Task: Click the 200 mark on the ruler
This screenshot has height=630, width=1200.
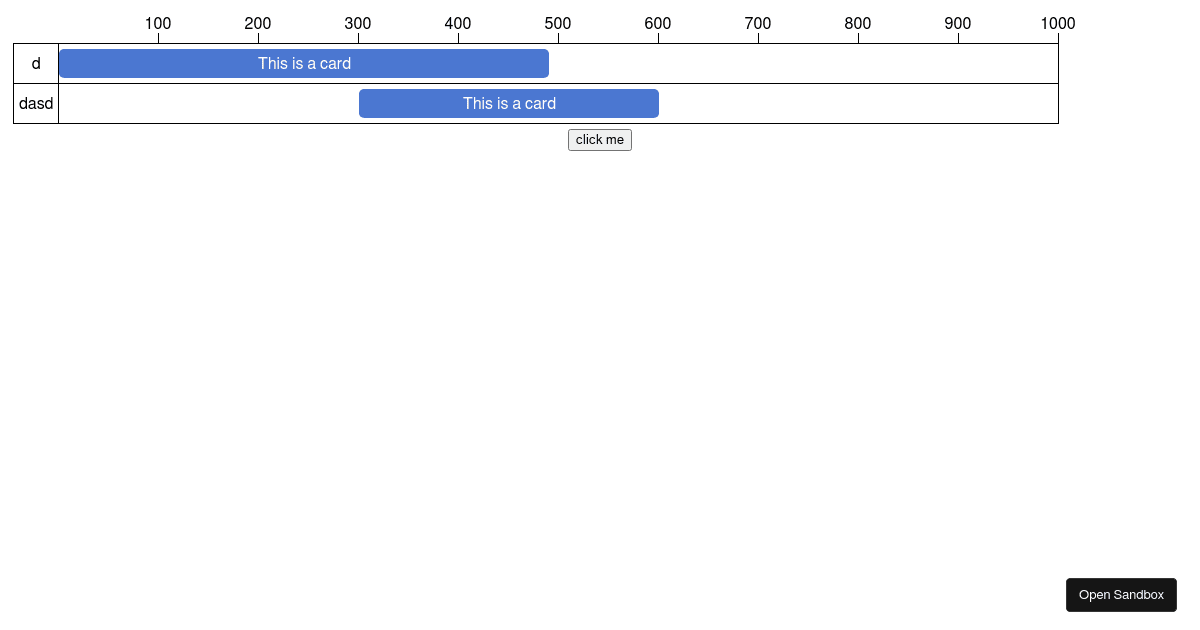Action: click(258, 23)
